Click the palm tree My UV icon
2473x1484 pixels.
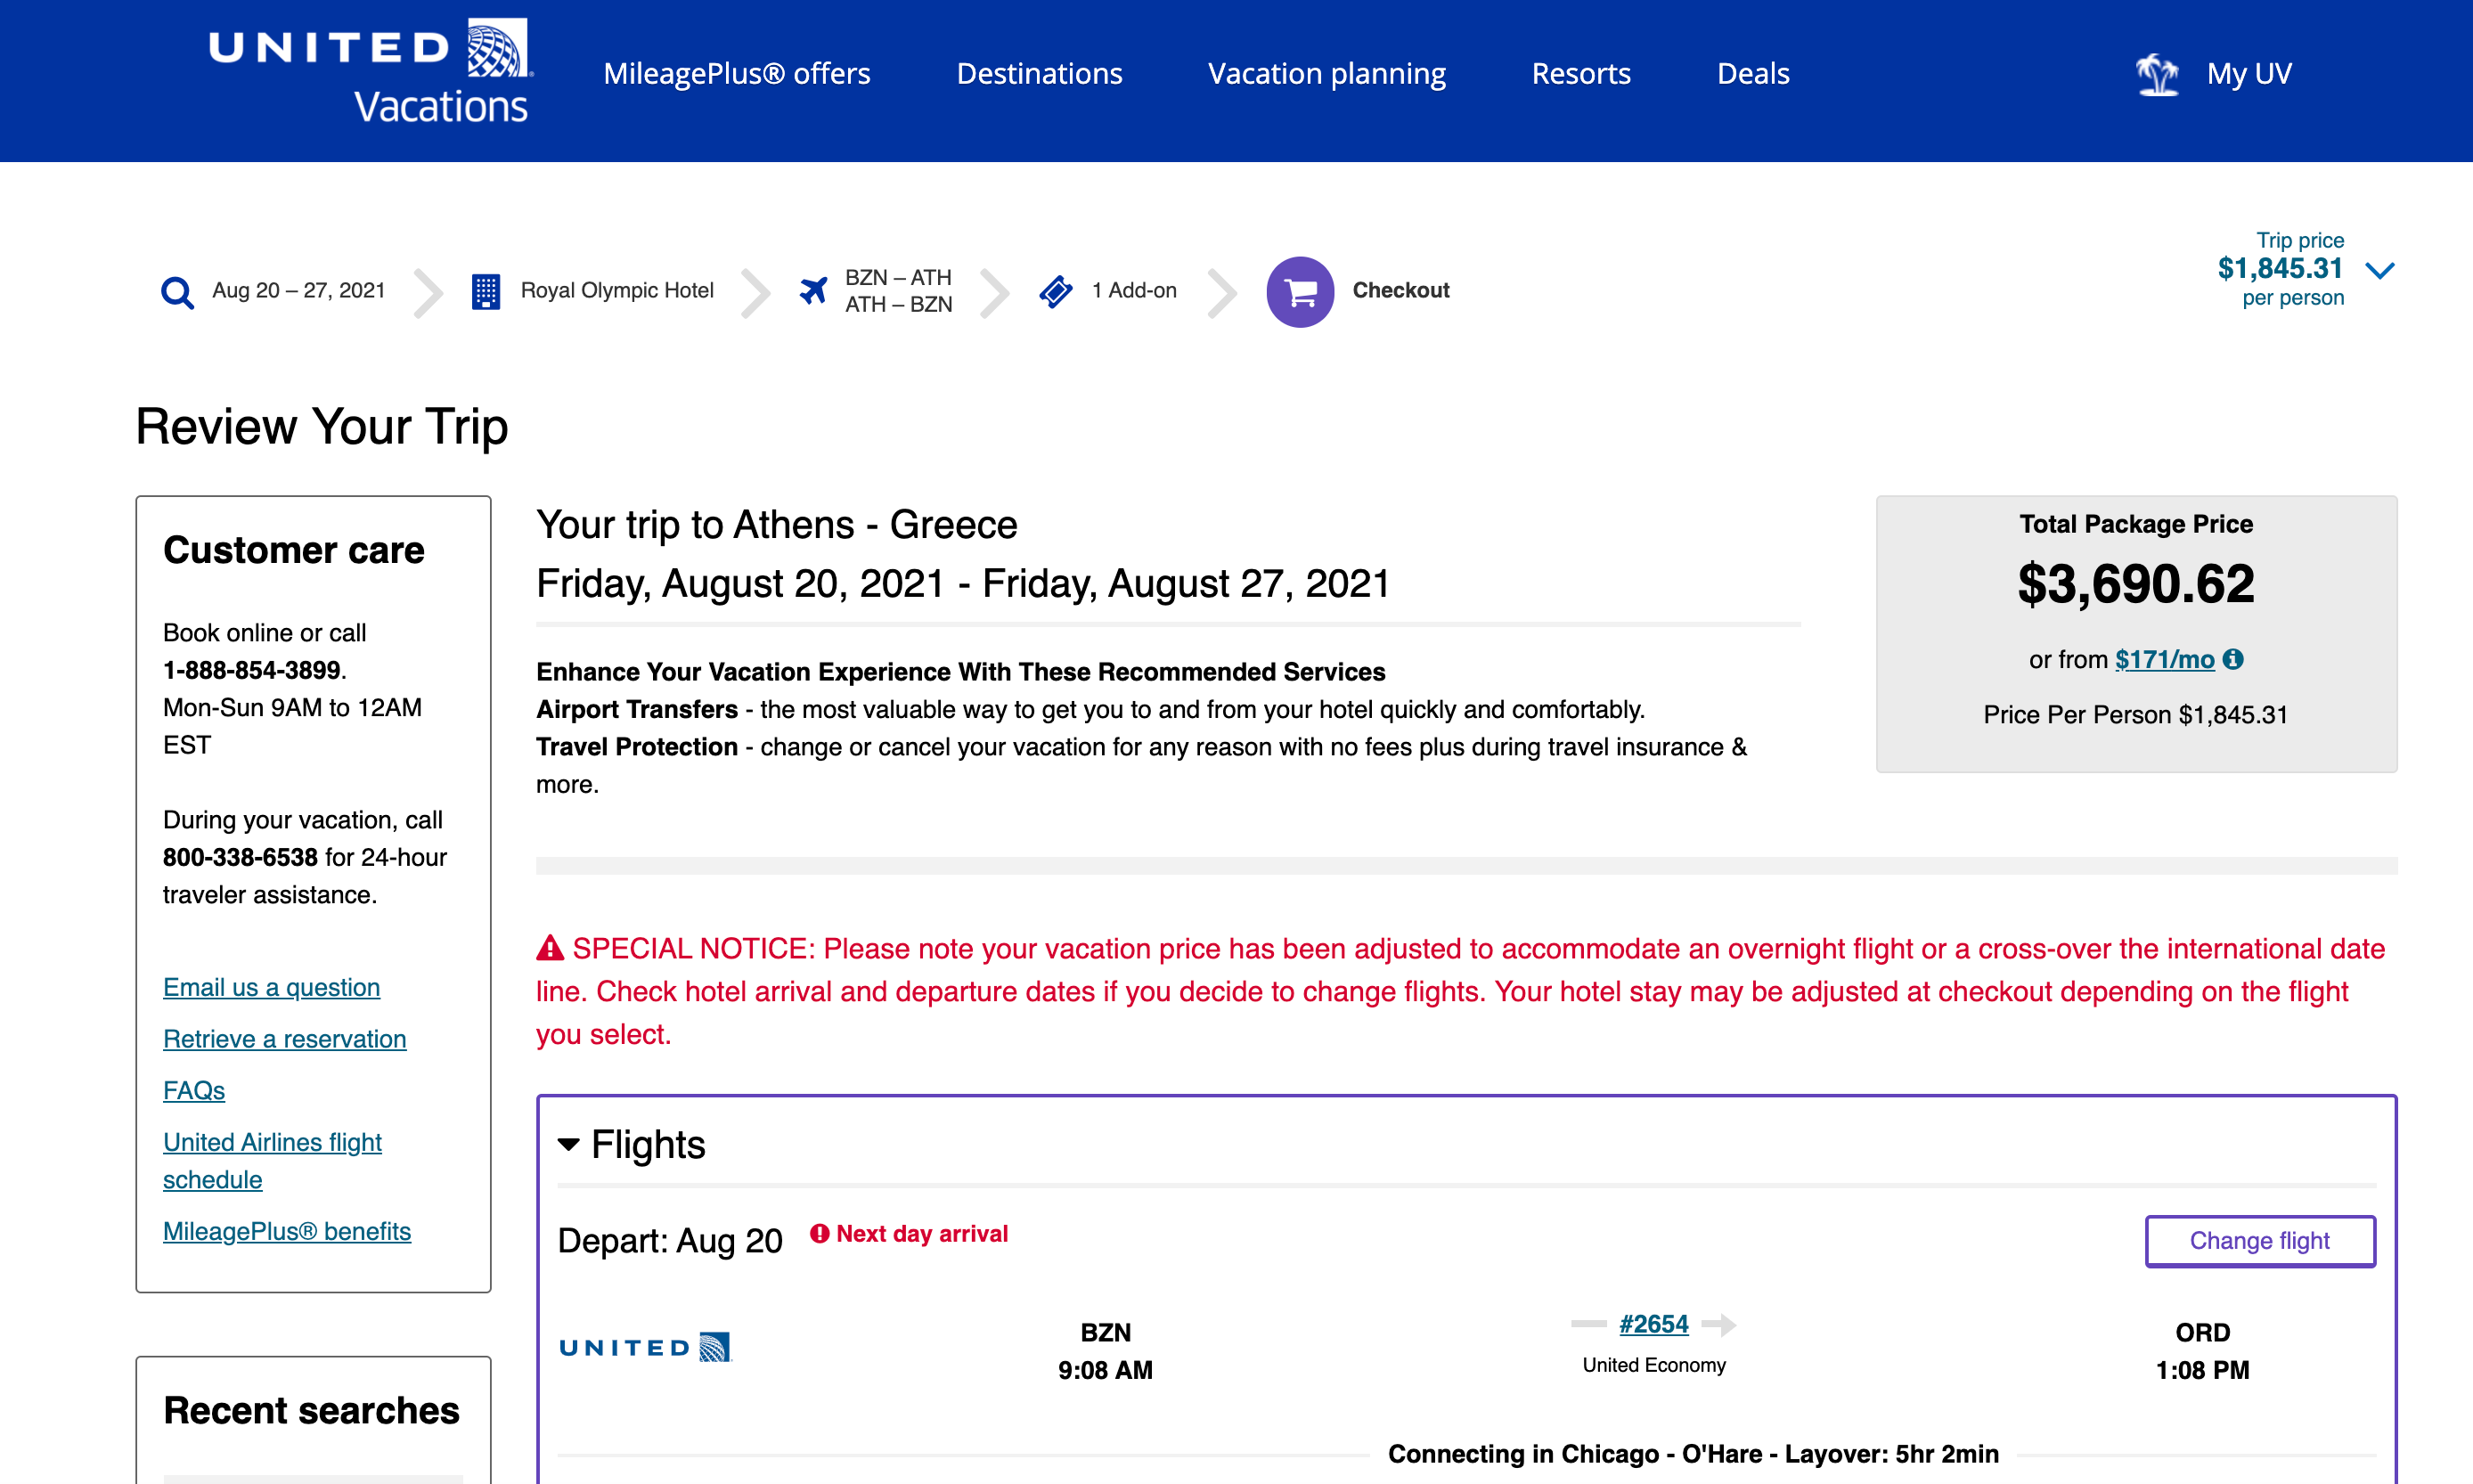click(x=2157, y=74)
